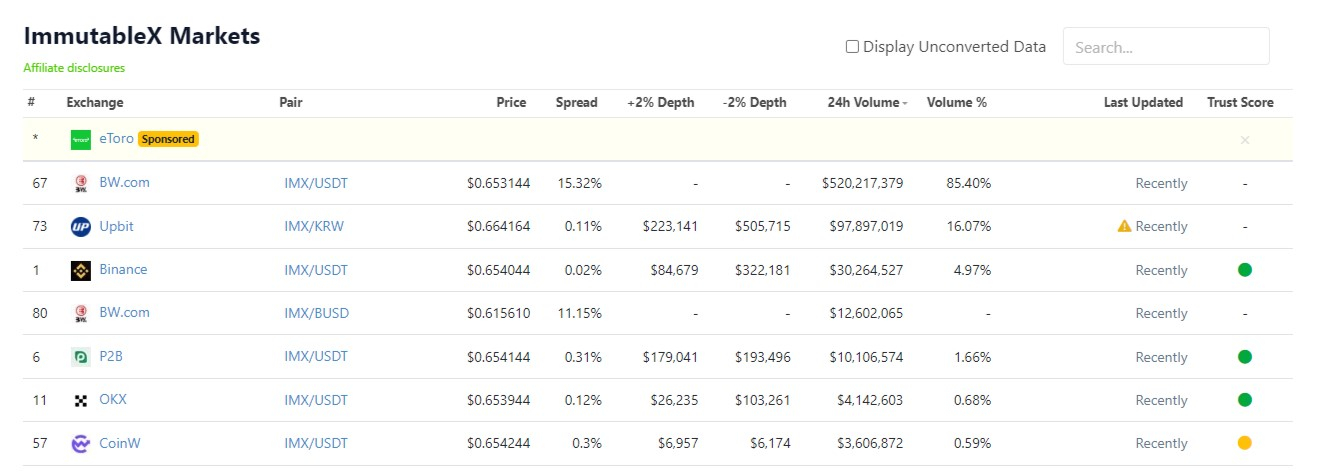Click BW.com logo in IMX/USDT row

tap(81, 183)
